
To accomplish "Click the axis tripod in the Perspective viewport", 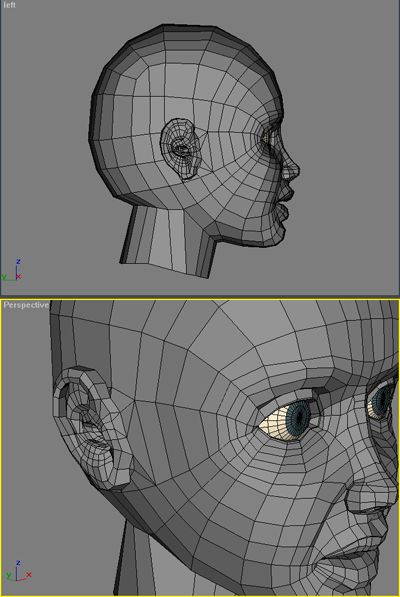I will click(x=18, y=571).
